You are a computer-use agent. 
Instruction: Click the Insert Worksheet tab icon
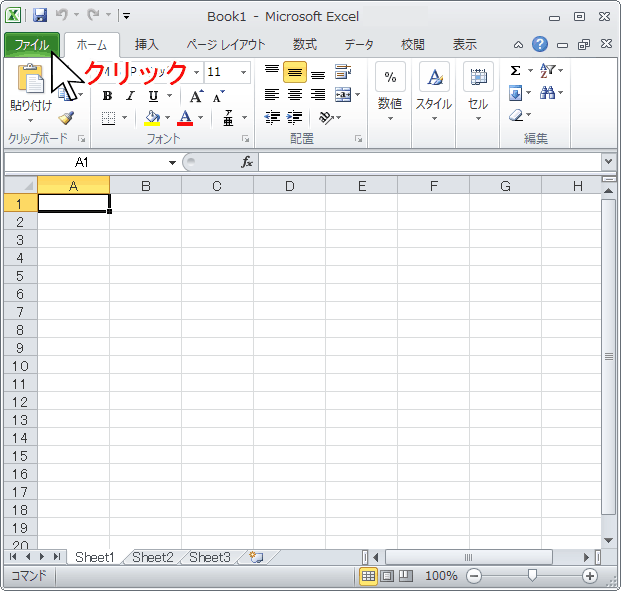click(x=256, y=557)
